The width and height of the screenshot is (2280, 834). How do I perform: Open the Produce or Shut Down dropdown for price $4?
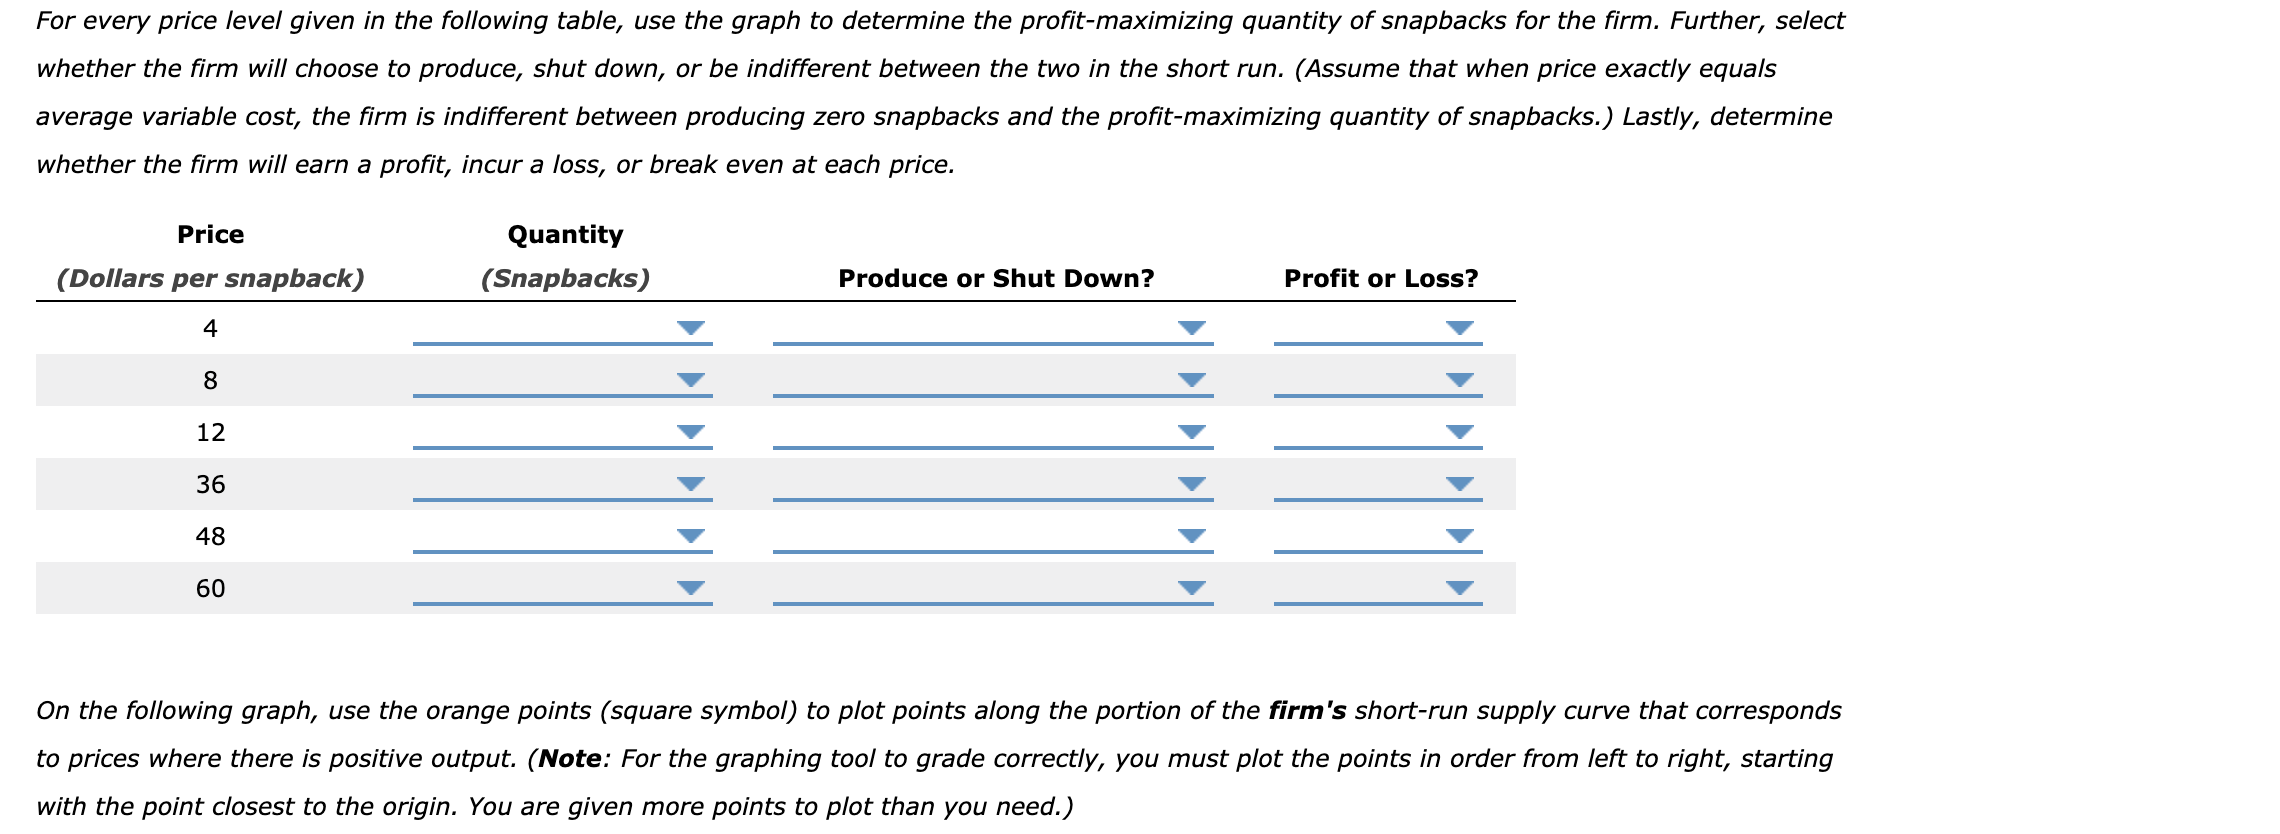1193,326
